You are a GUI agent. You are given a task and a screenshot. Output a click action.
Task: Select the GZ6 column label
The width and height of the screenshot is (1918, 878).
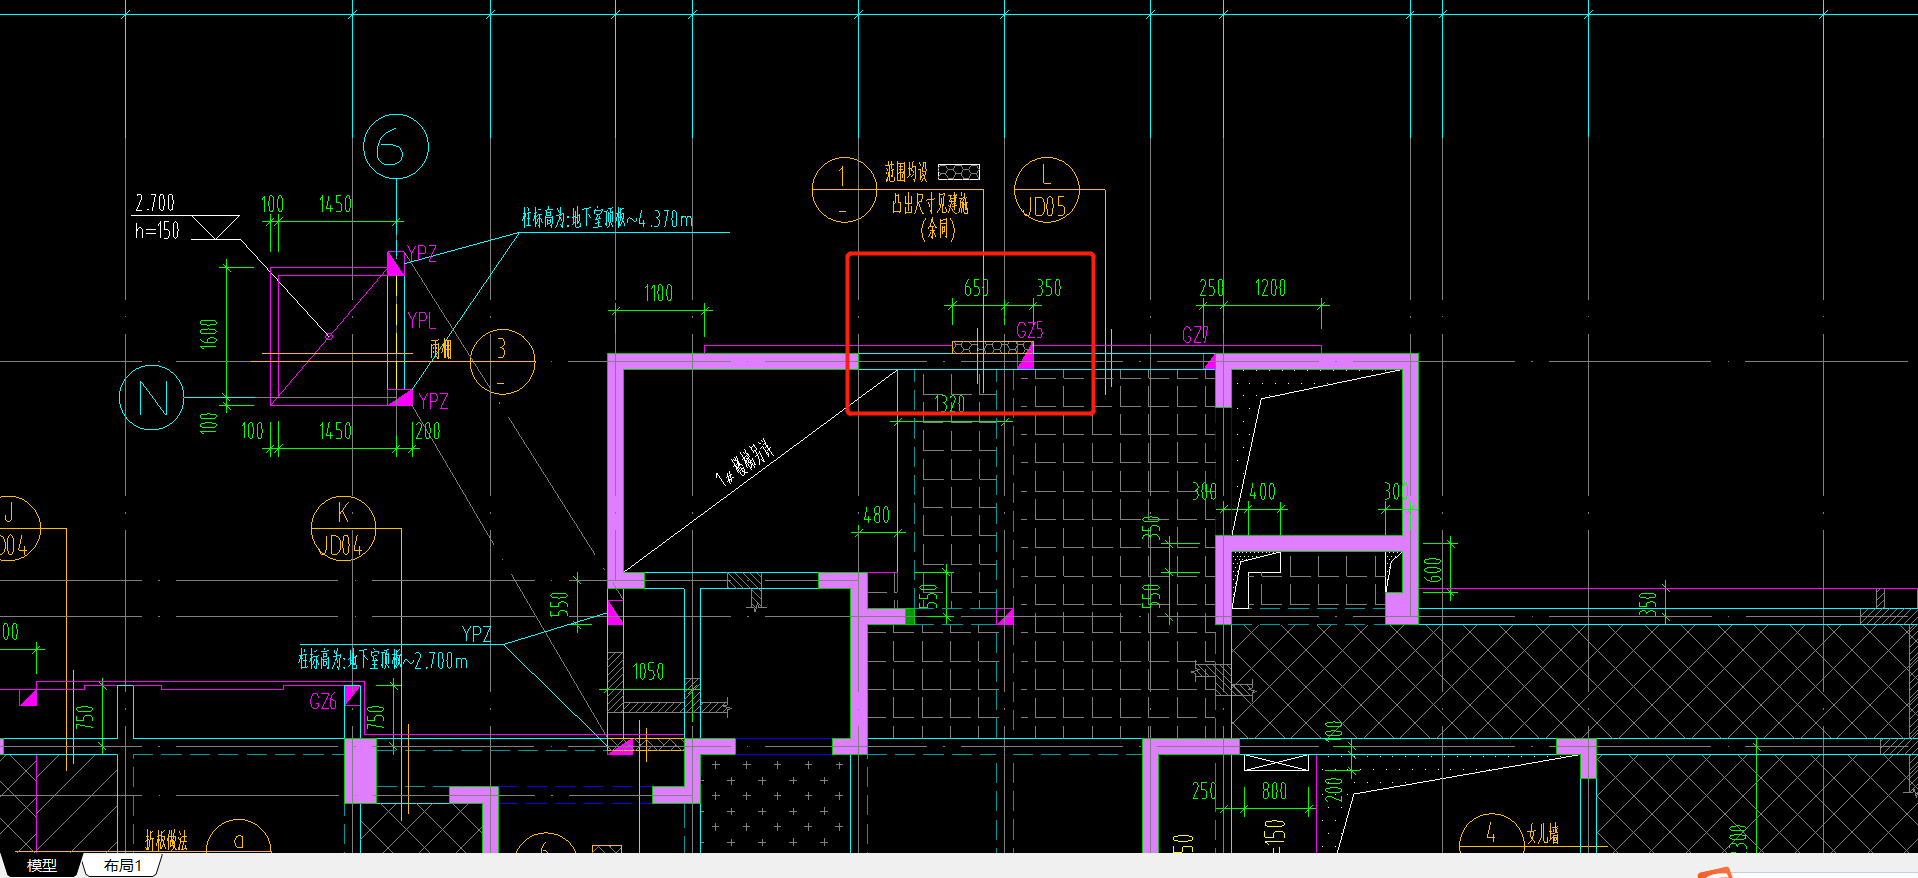pos(323,702)
